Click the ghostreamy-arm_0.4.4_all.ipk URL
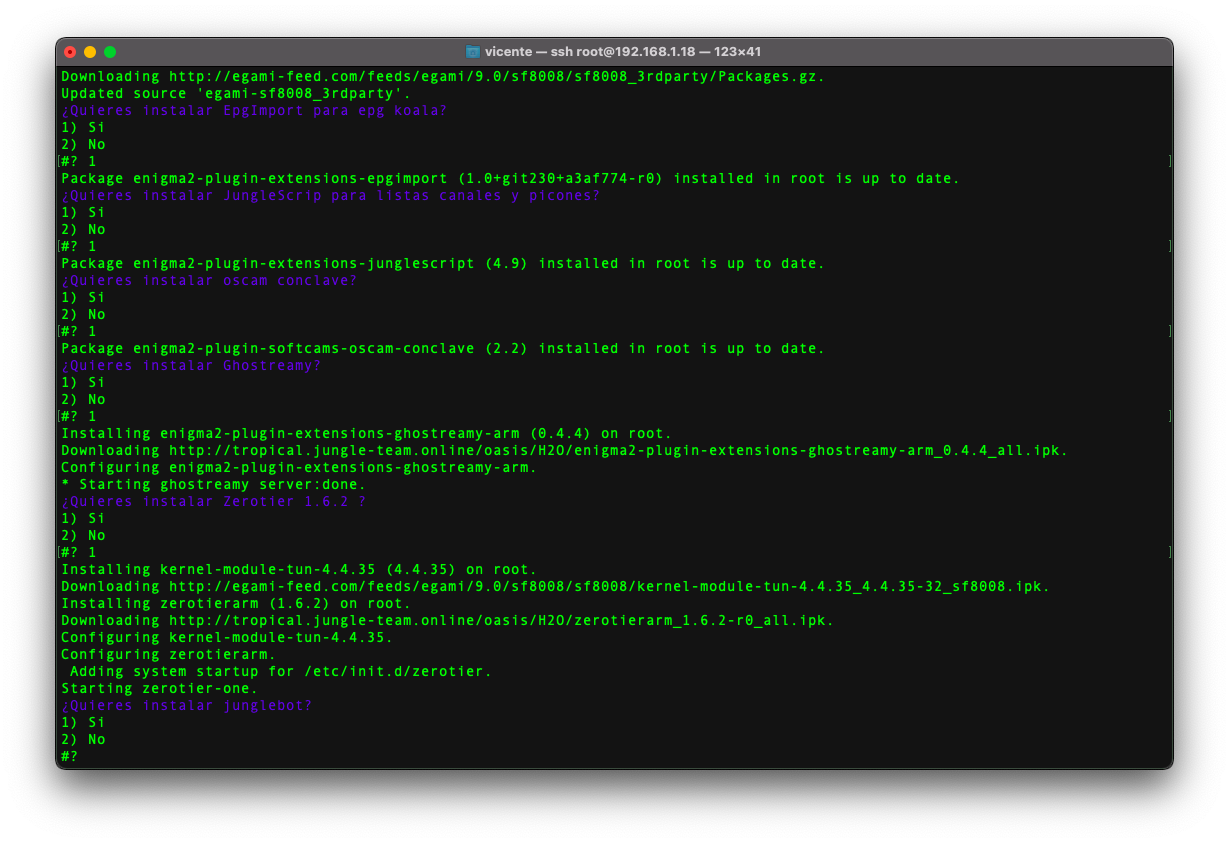 (x=617, y=451)
